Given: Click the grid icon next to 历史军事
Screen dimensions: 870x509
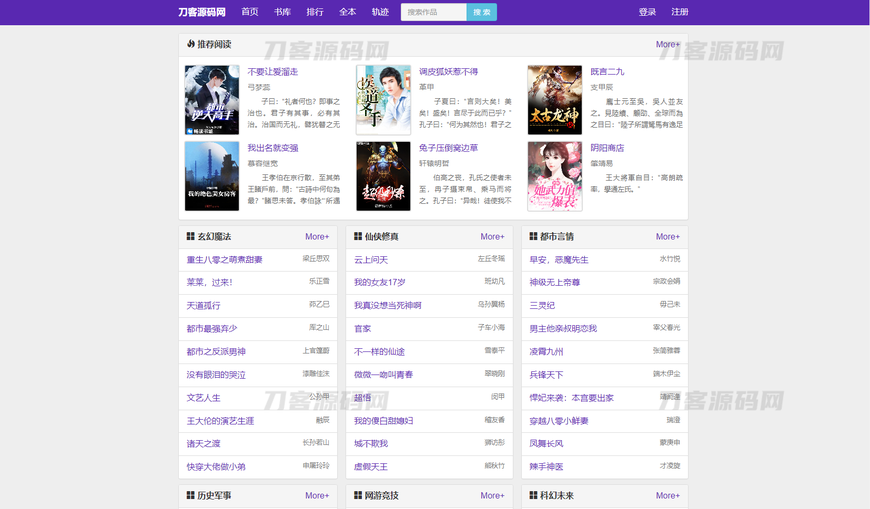Looking at the screenshot, I should click(x=190, y=495).
